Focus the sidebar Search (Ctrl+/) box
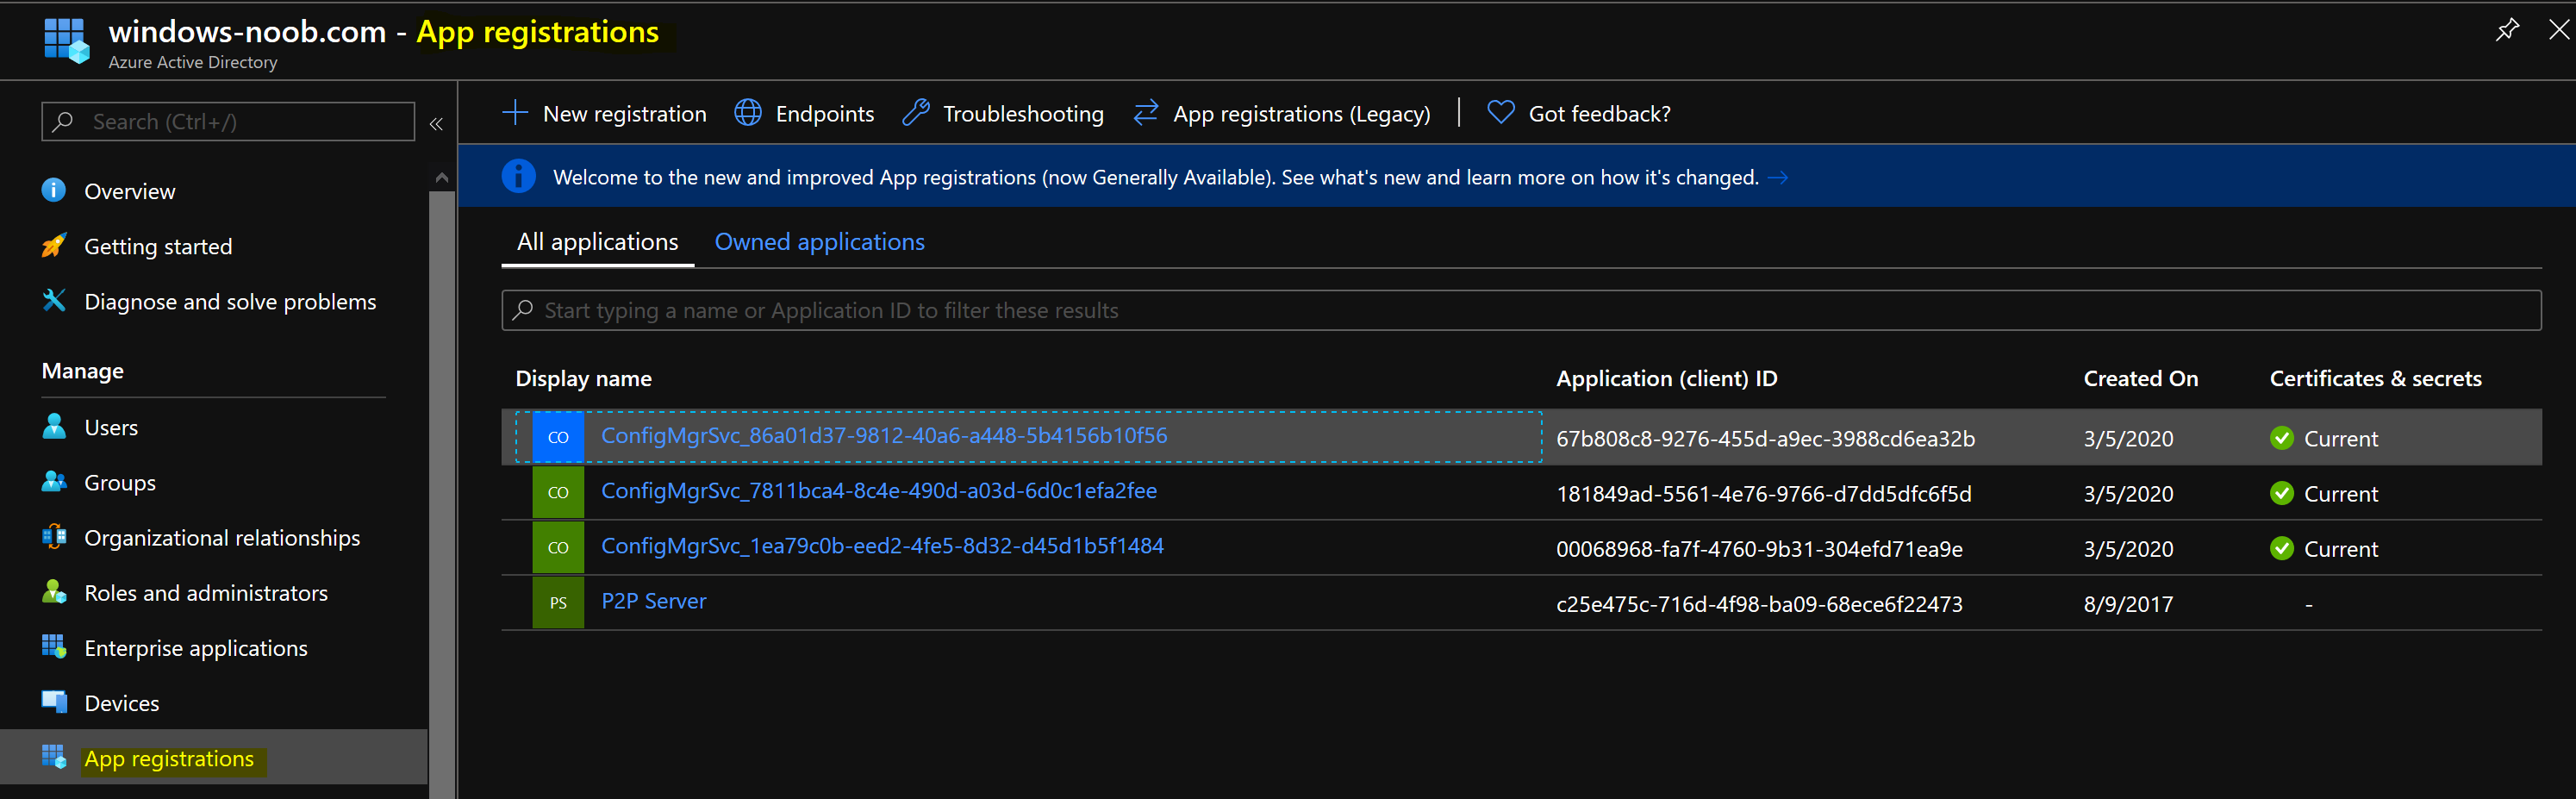Viewport: 2576px width, 799px height. click(x=228, y=122)
